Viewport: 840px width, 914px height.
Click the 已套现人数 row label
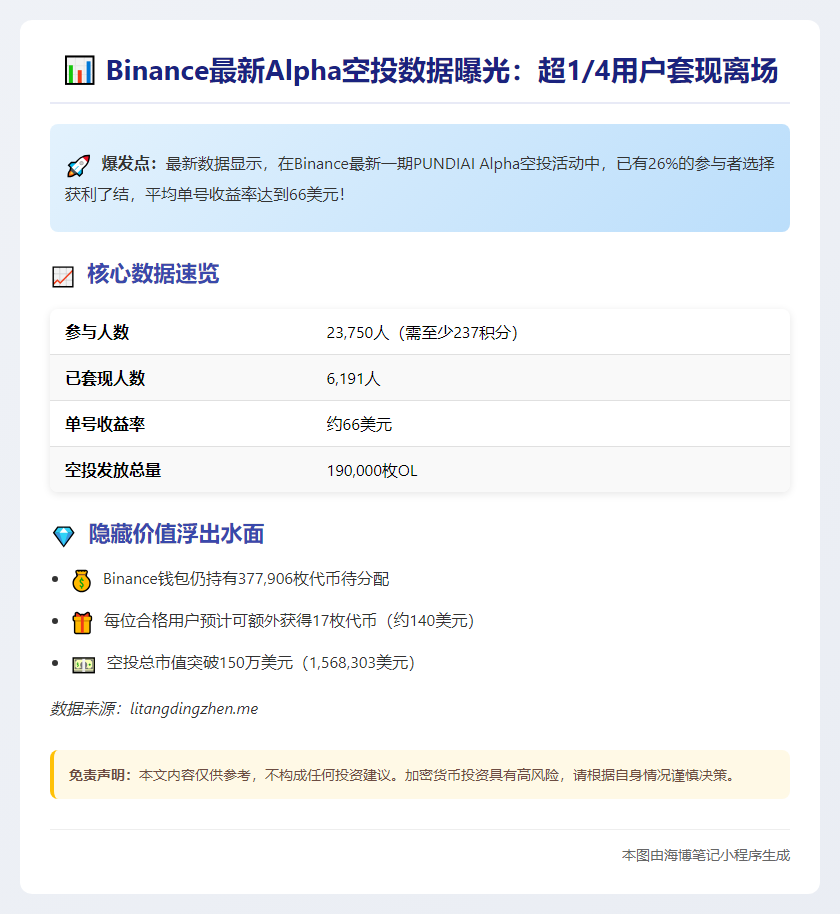[x=105, y=378]
